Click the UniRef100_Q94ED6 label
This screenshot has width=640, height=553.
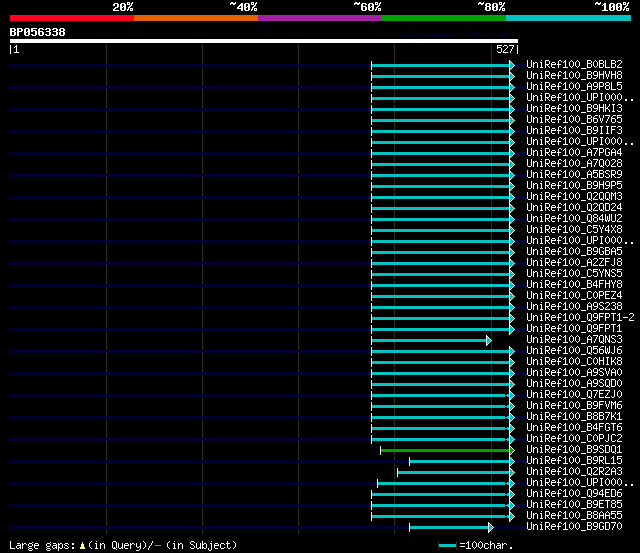574,494
